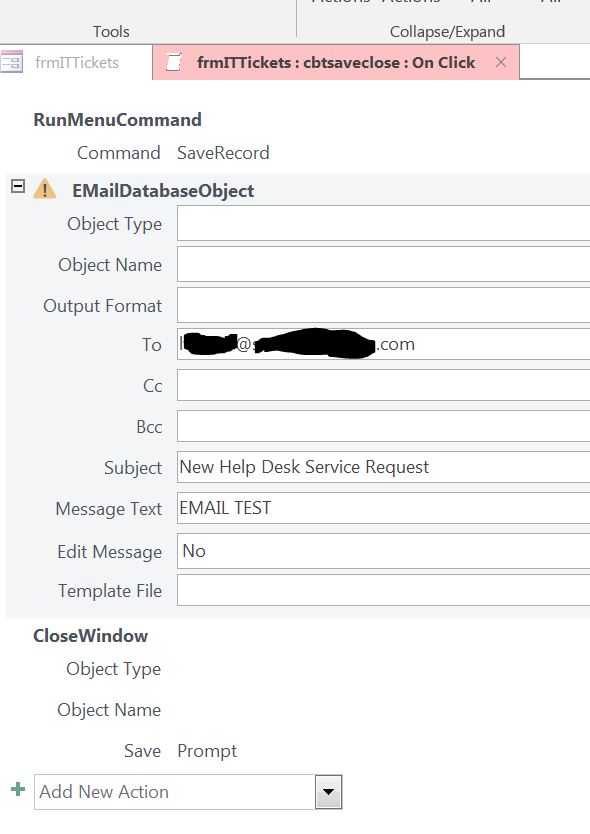Select the cbtsaveclose On Click macro tab
This screenshot has height=834, width=590.
(x=336, y=63)
